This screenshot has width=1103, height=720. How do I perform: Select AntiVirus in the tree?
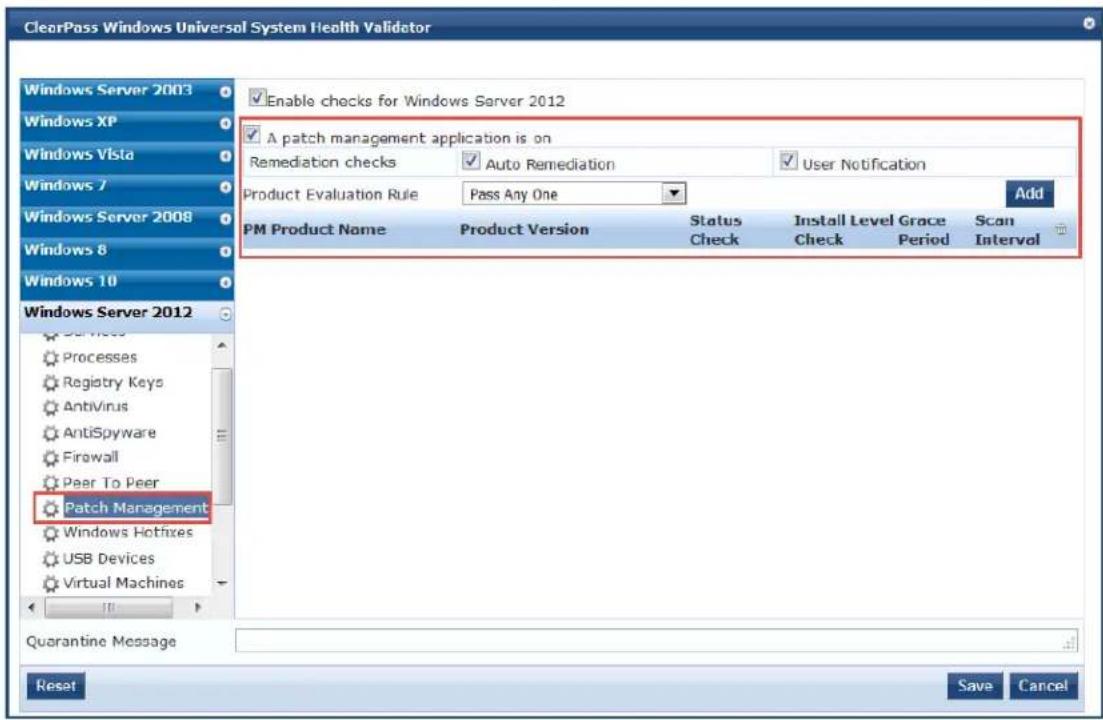point(96,407)
